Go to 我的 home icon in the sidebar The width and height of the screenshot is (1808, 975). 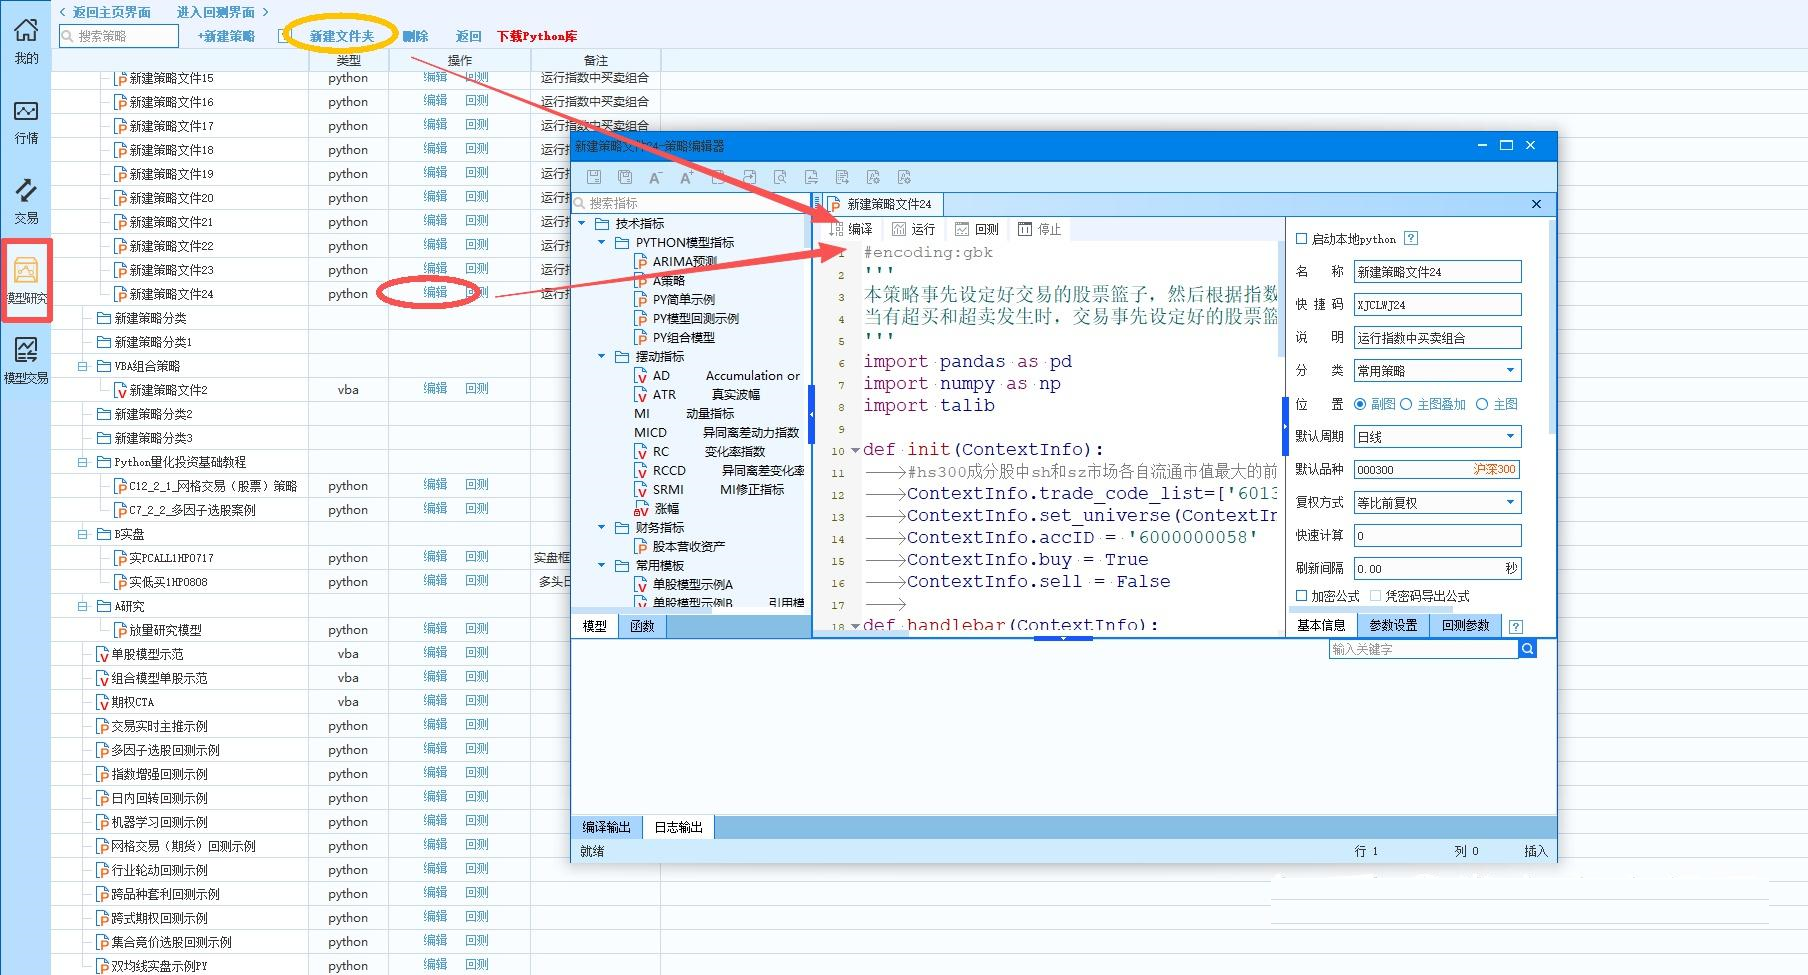[26, 41]
